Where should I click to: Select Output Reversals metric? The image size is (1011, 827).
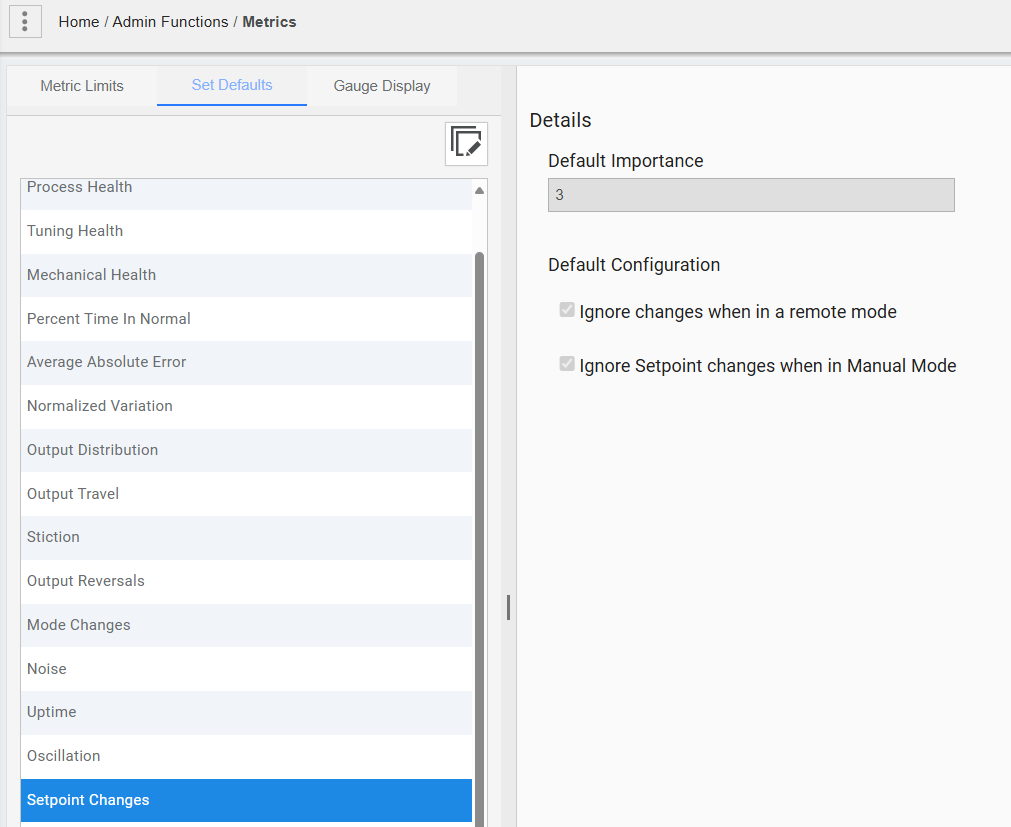246,581
